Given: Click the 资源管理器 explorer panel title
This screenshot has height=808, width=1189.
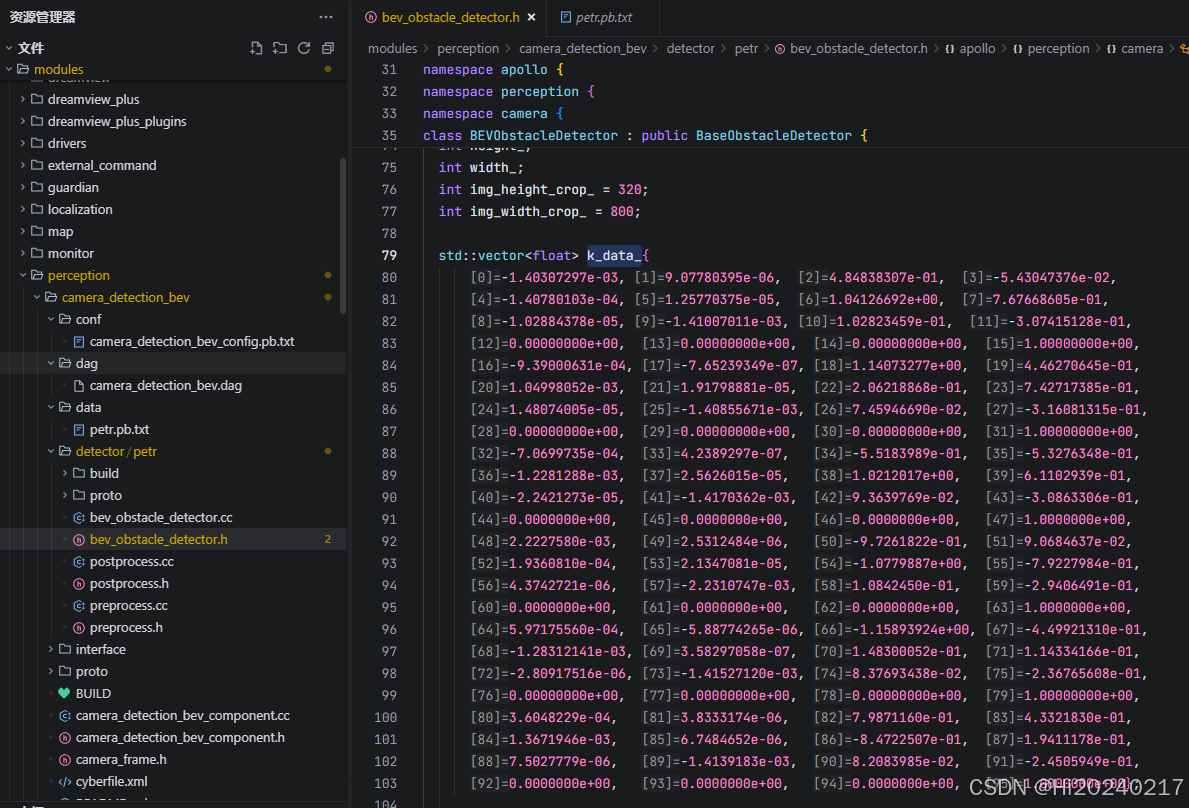Looking at the screenshot, I should (x=42, y=17).
